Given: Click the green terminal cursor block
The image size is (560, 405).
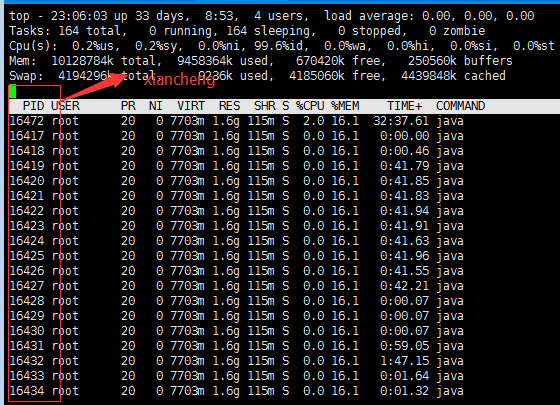Looking at the screenshot, I should click(x=12, y=91).
